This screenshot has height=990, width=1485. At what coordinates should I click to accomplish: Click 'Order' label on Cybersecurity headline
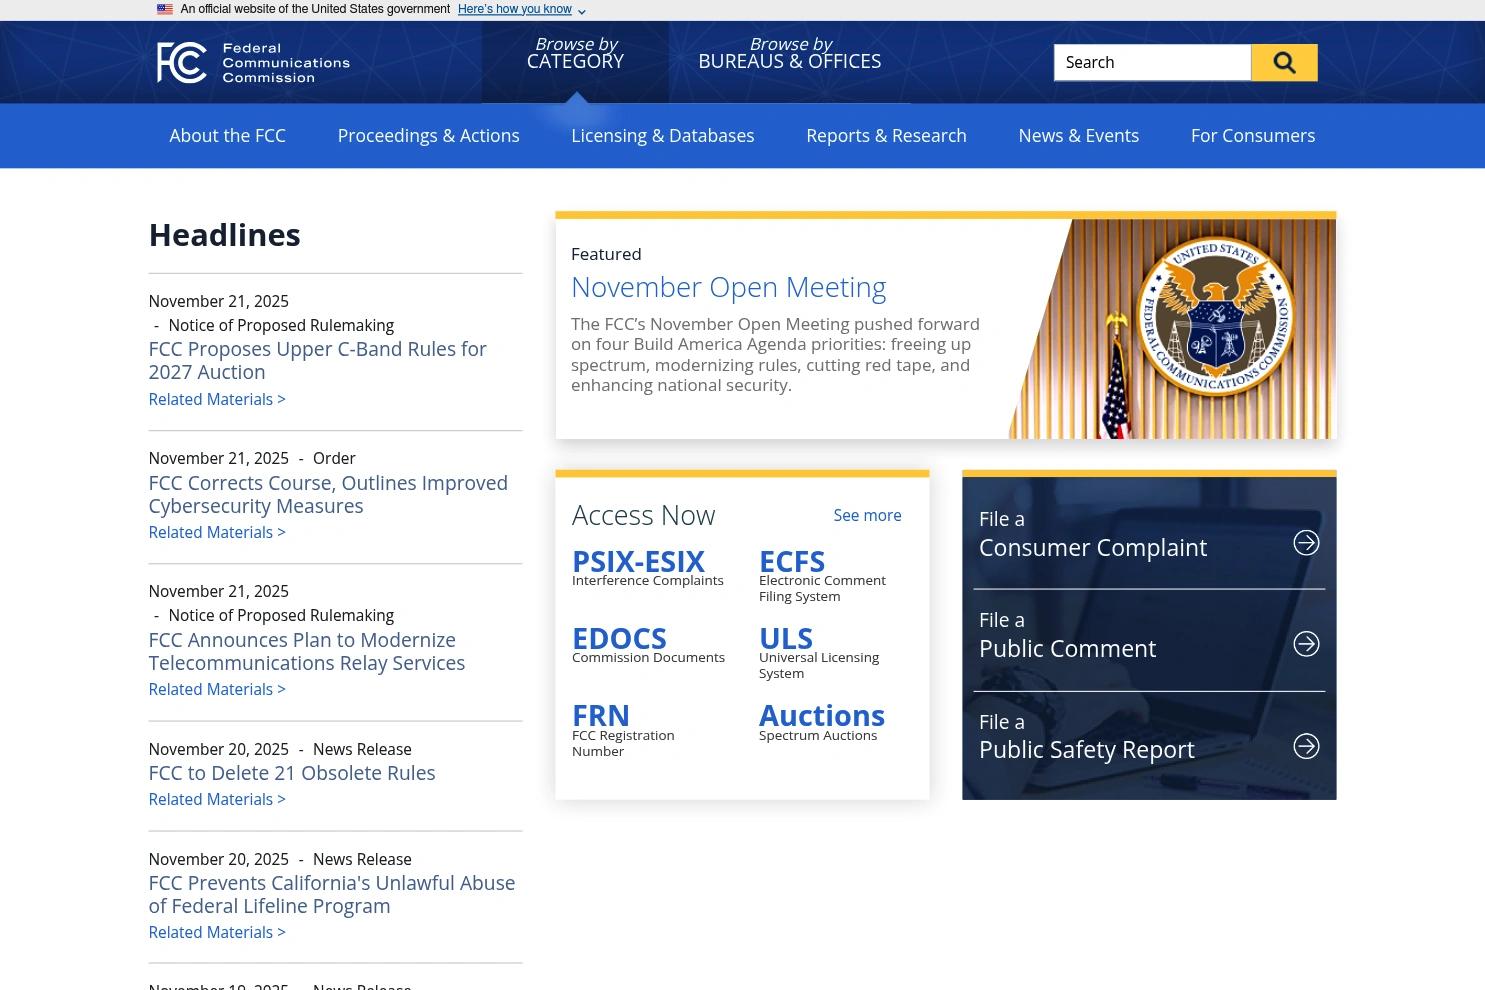[334, 458]
